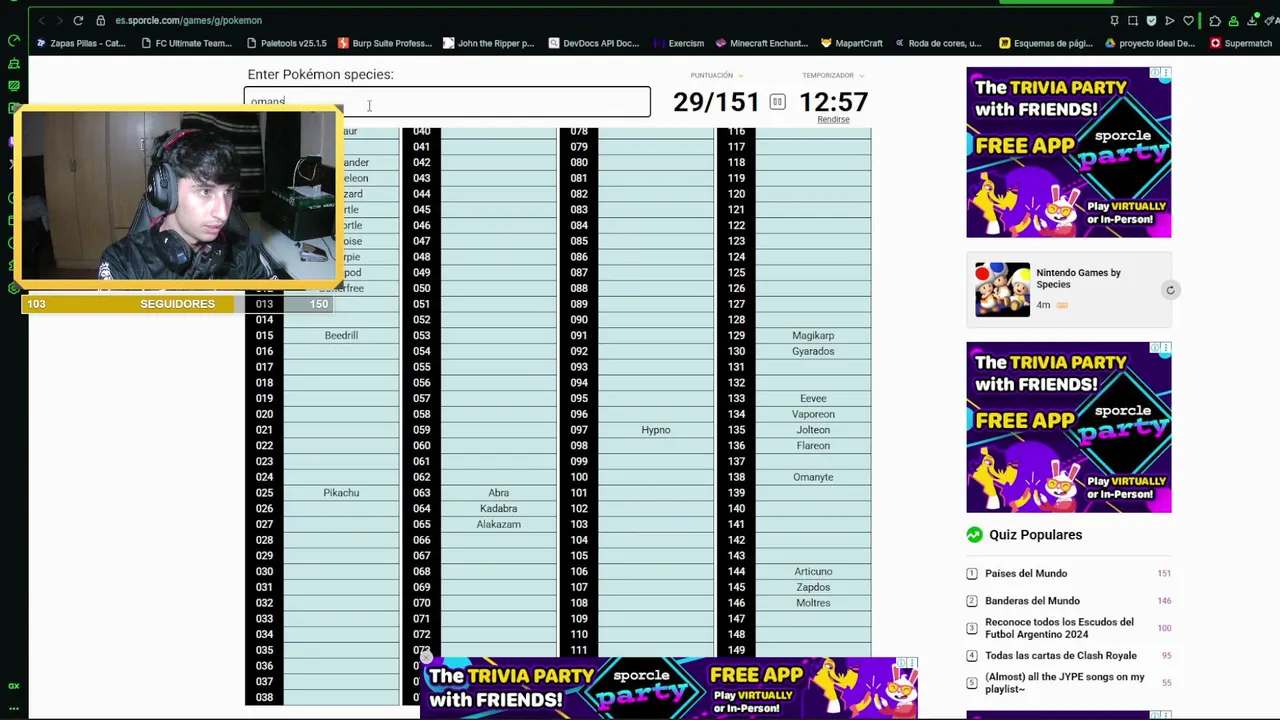Screen dimensions: 1280x720
Task: Click the Flareon answer cell
Action: click(x=813, y=446)
